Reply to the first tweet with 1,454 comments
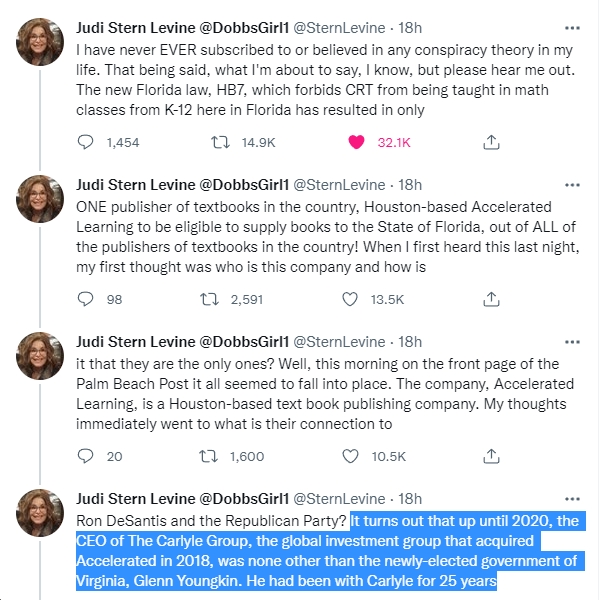 [x=85, y=142]
